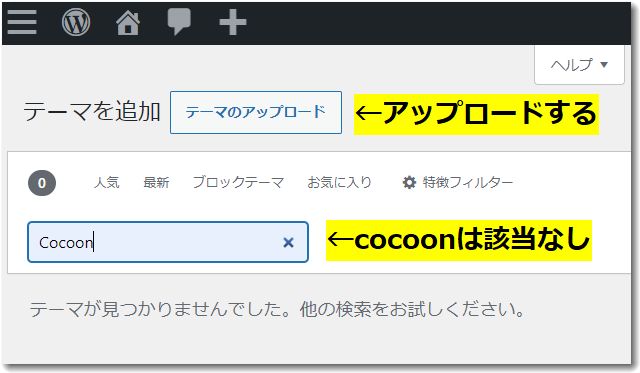640x373 pixels.
Task: Click the theme search field containing Cocoon
Action: click(168, 242)
